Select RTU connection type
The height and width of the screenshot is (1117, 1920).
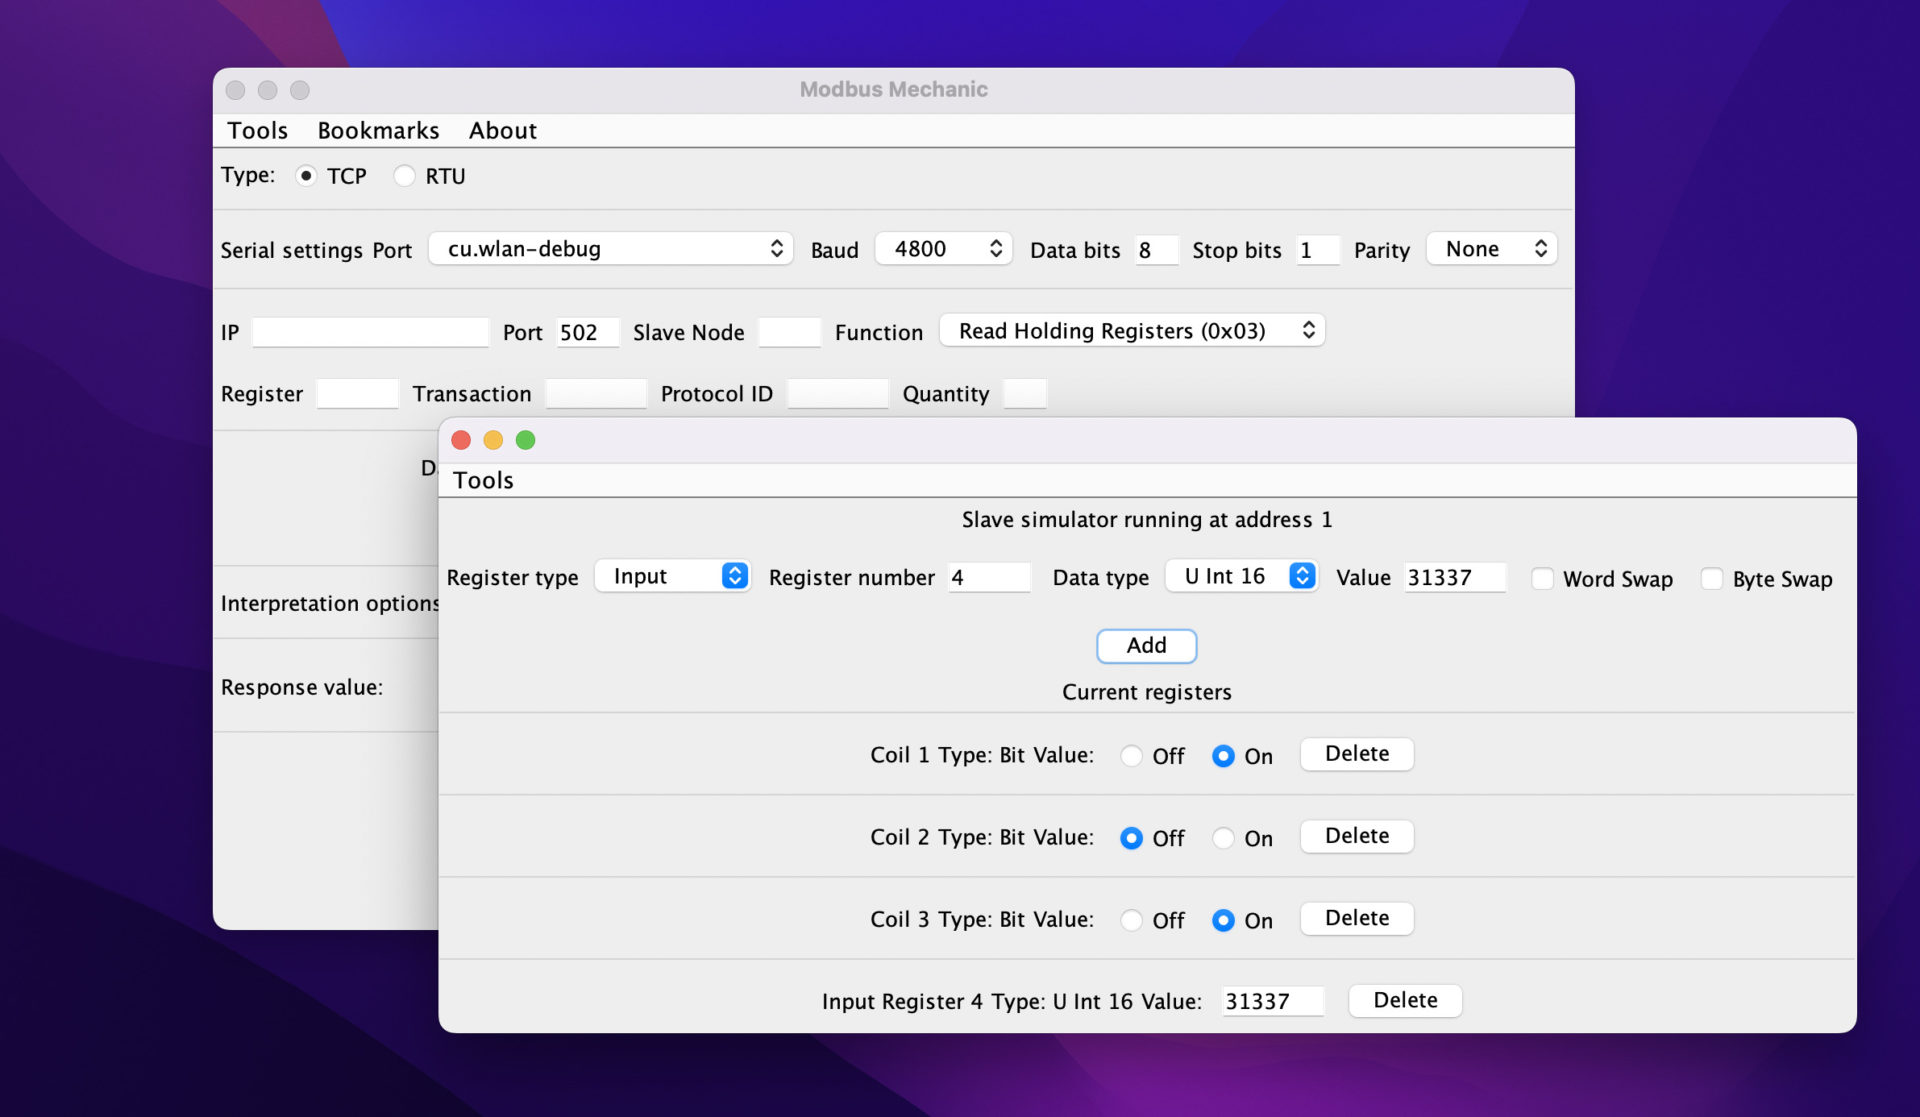(404, 176)
